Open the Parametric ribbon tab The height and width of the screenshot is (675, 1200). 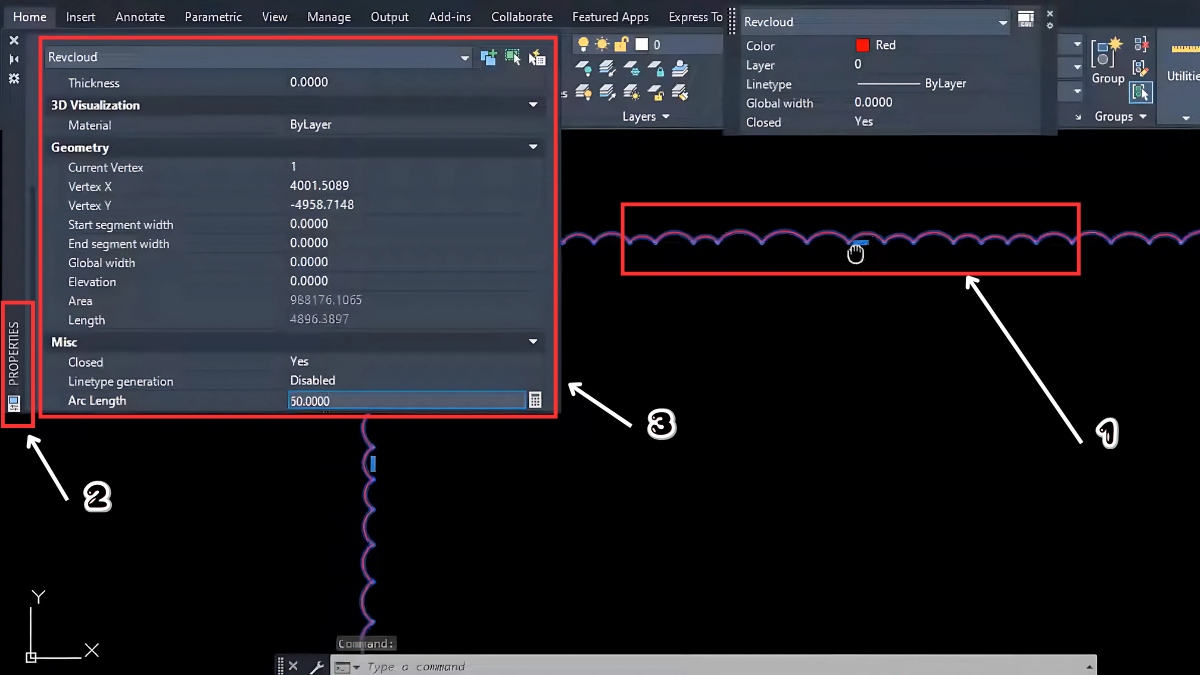click(213, 17)
